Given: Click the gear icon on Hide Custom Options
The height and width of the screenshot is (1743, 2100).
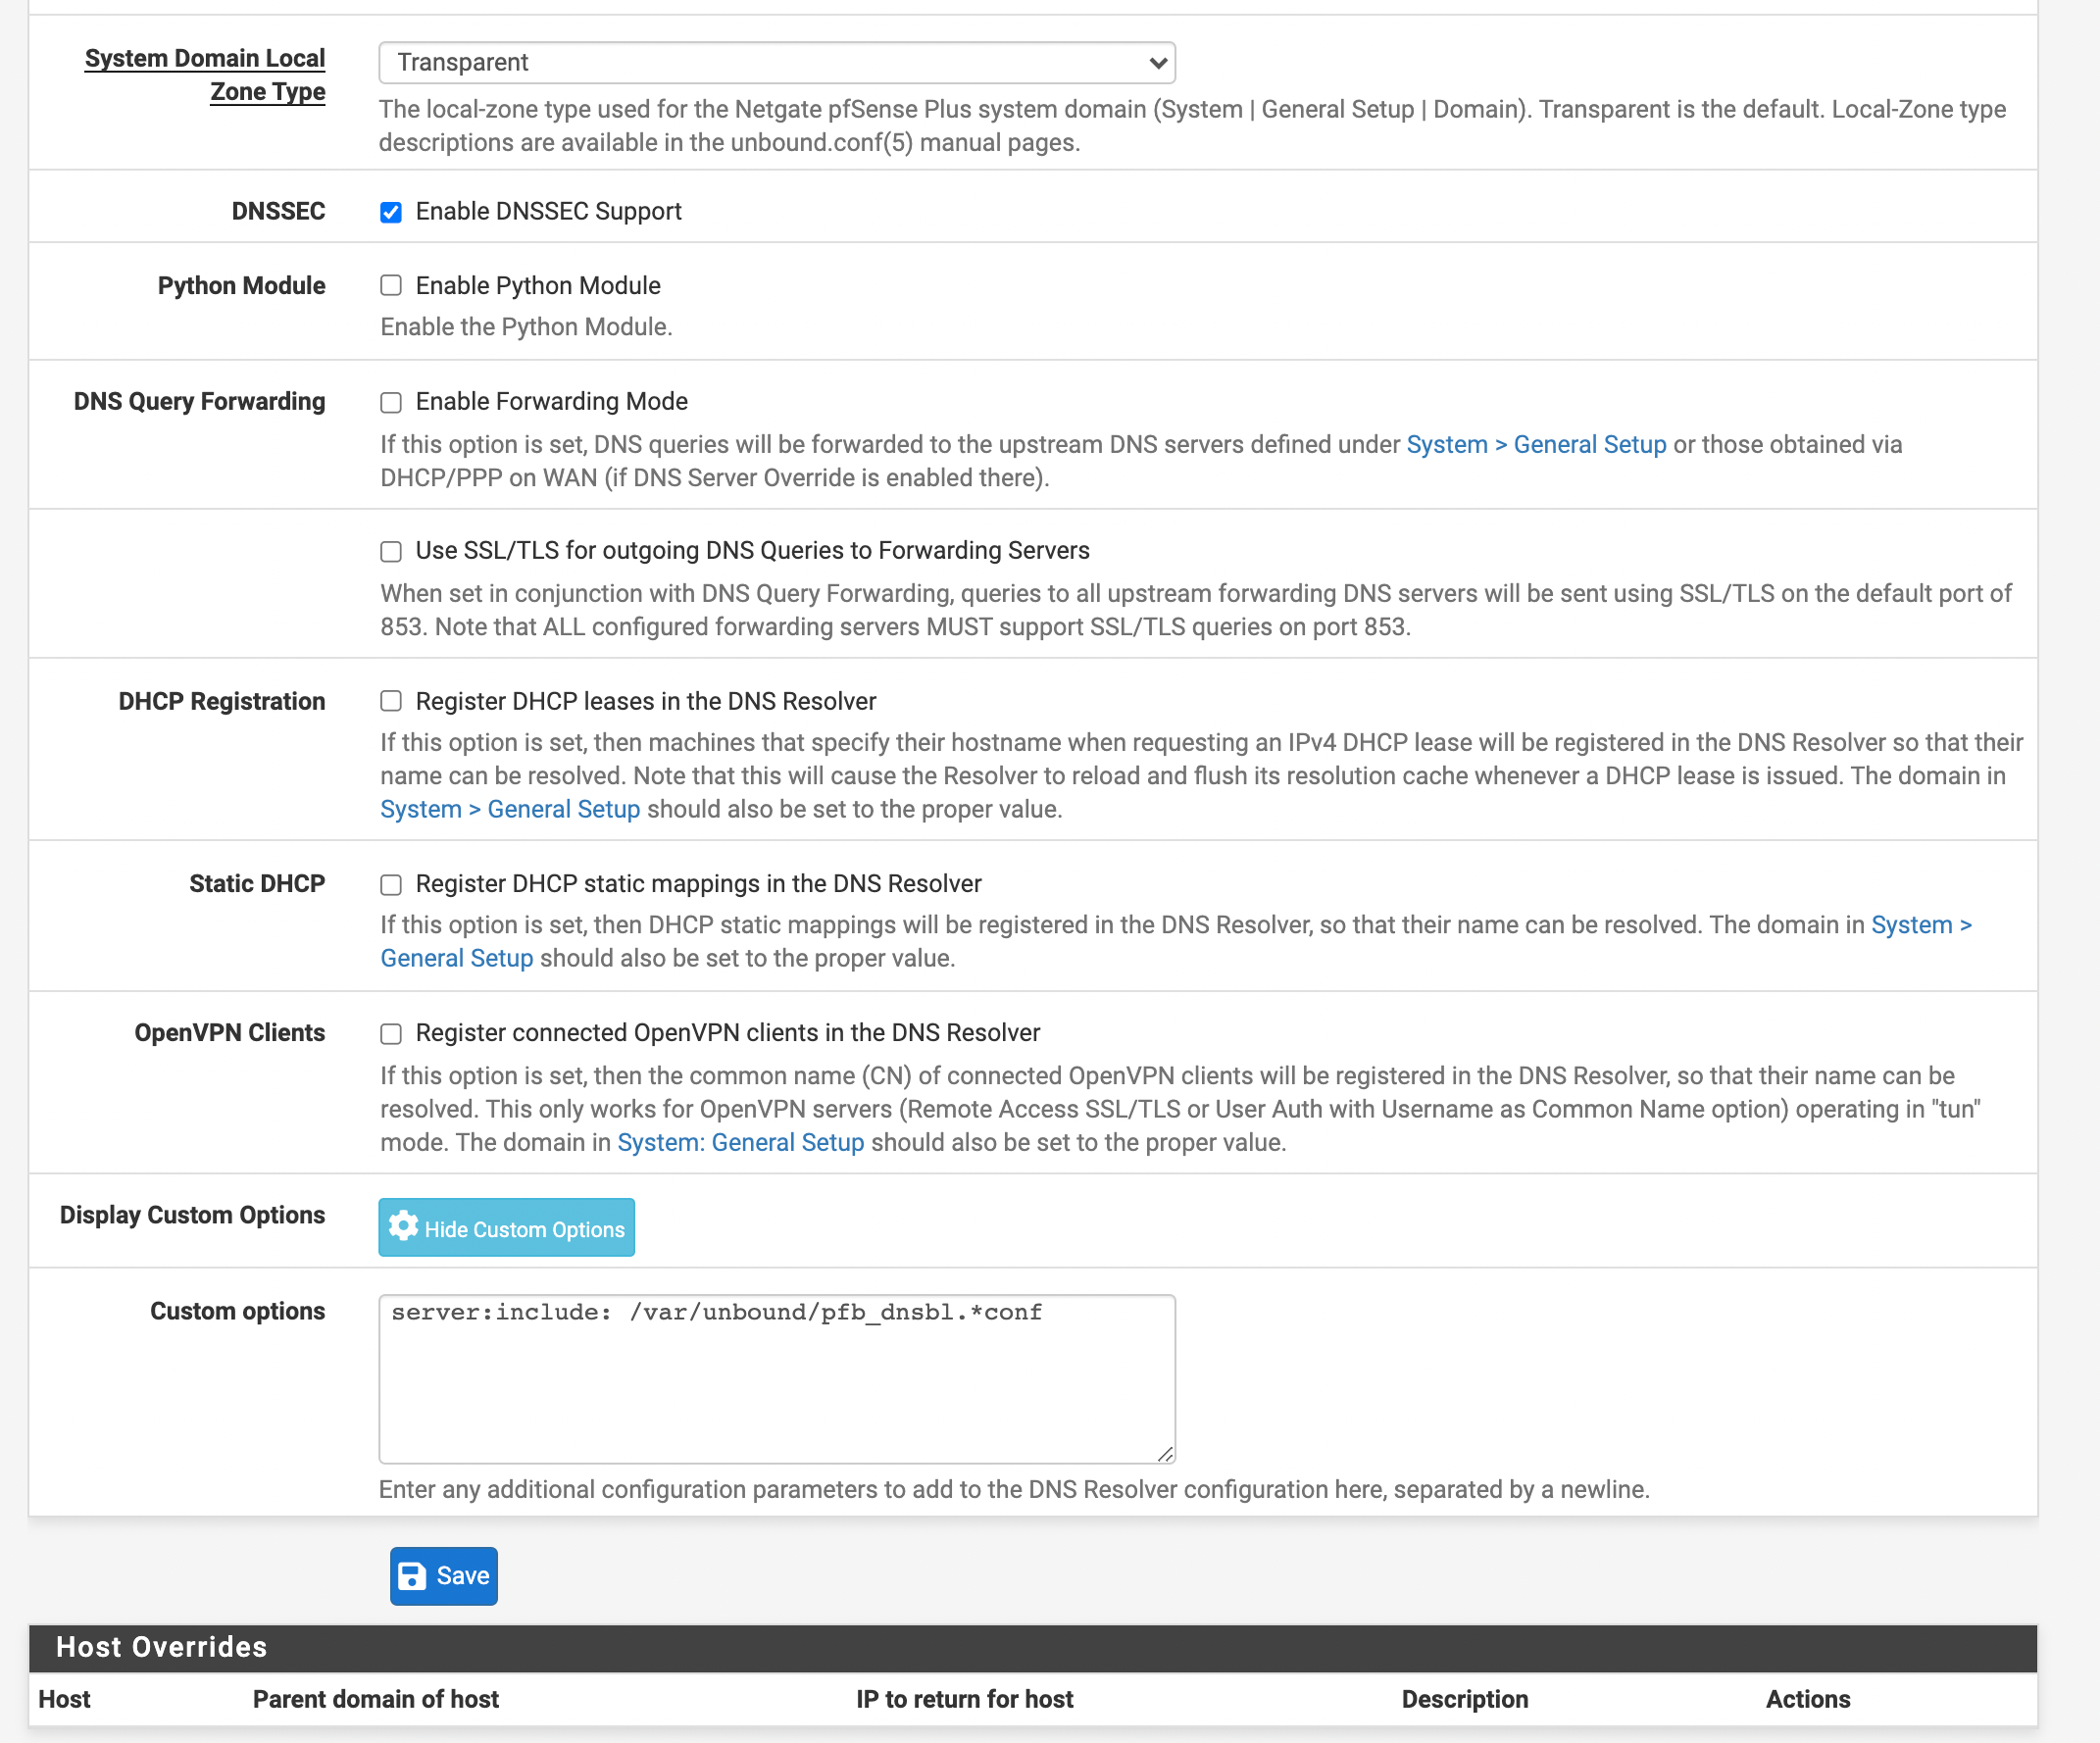Looking at the screenshot, I should pos(403,1225).
